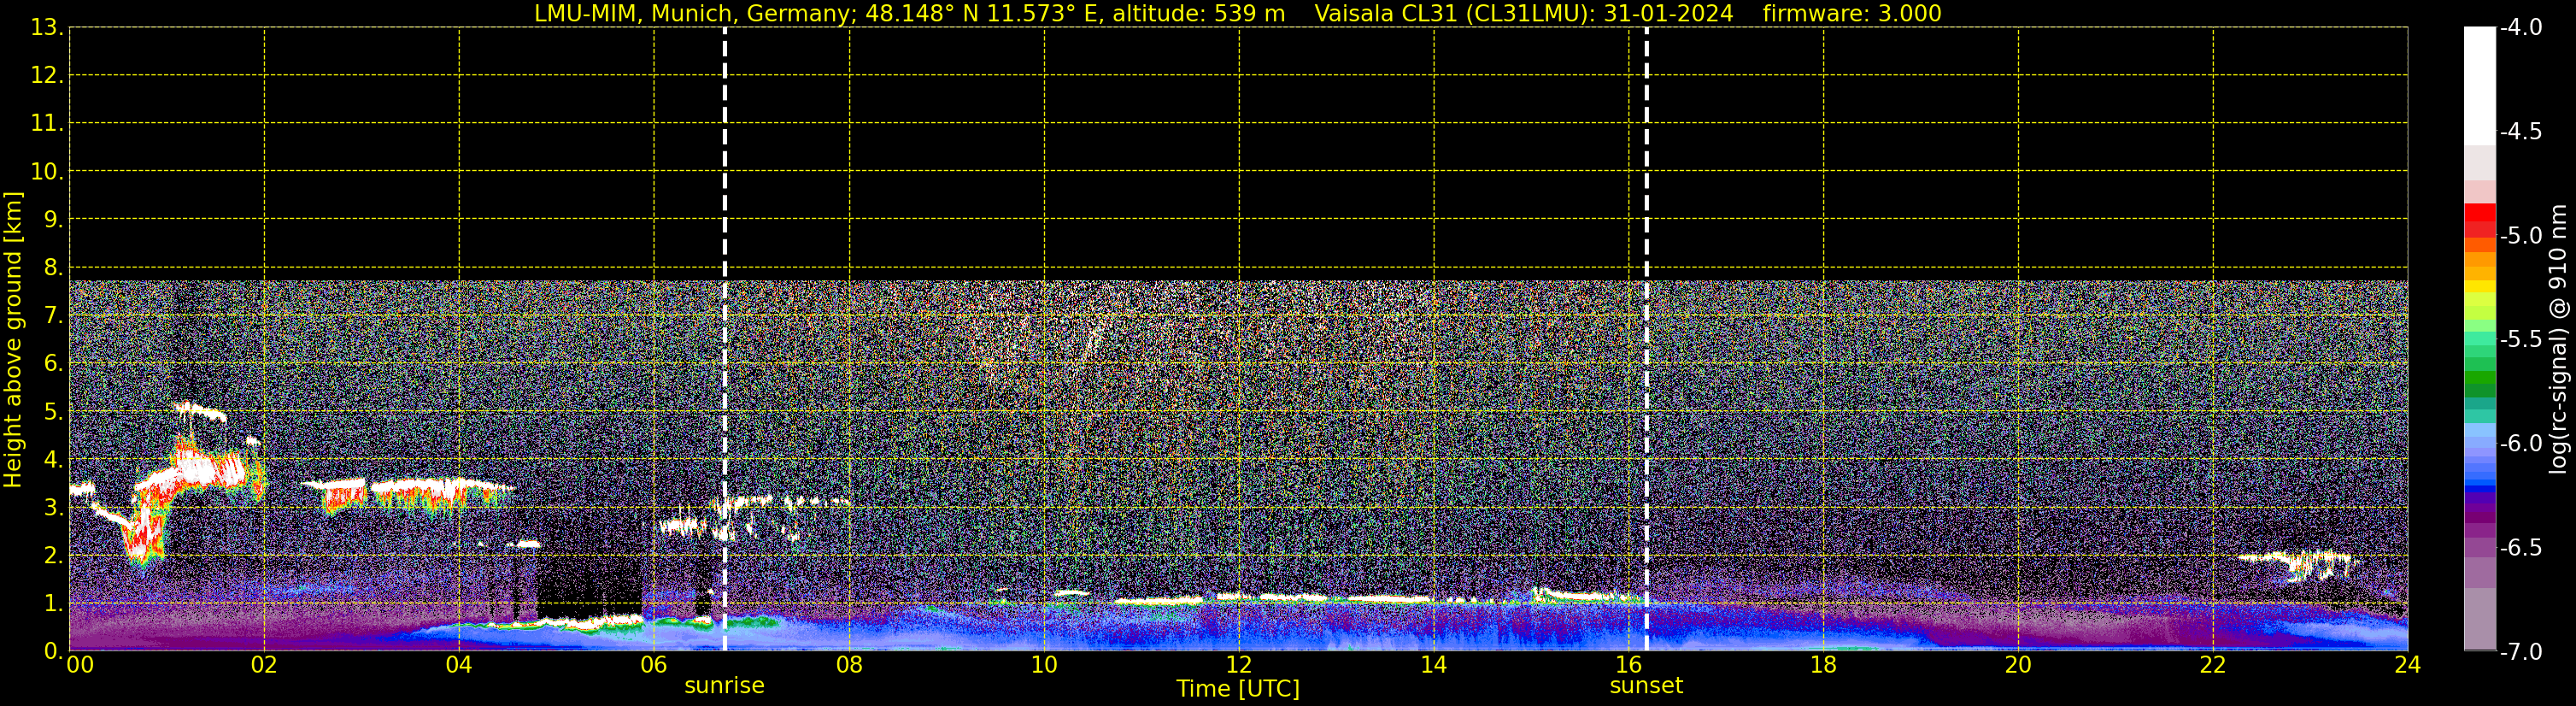Click the "18" time axis tick label
Screen dimensions: 2576x706
[x=1823, y=666]
